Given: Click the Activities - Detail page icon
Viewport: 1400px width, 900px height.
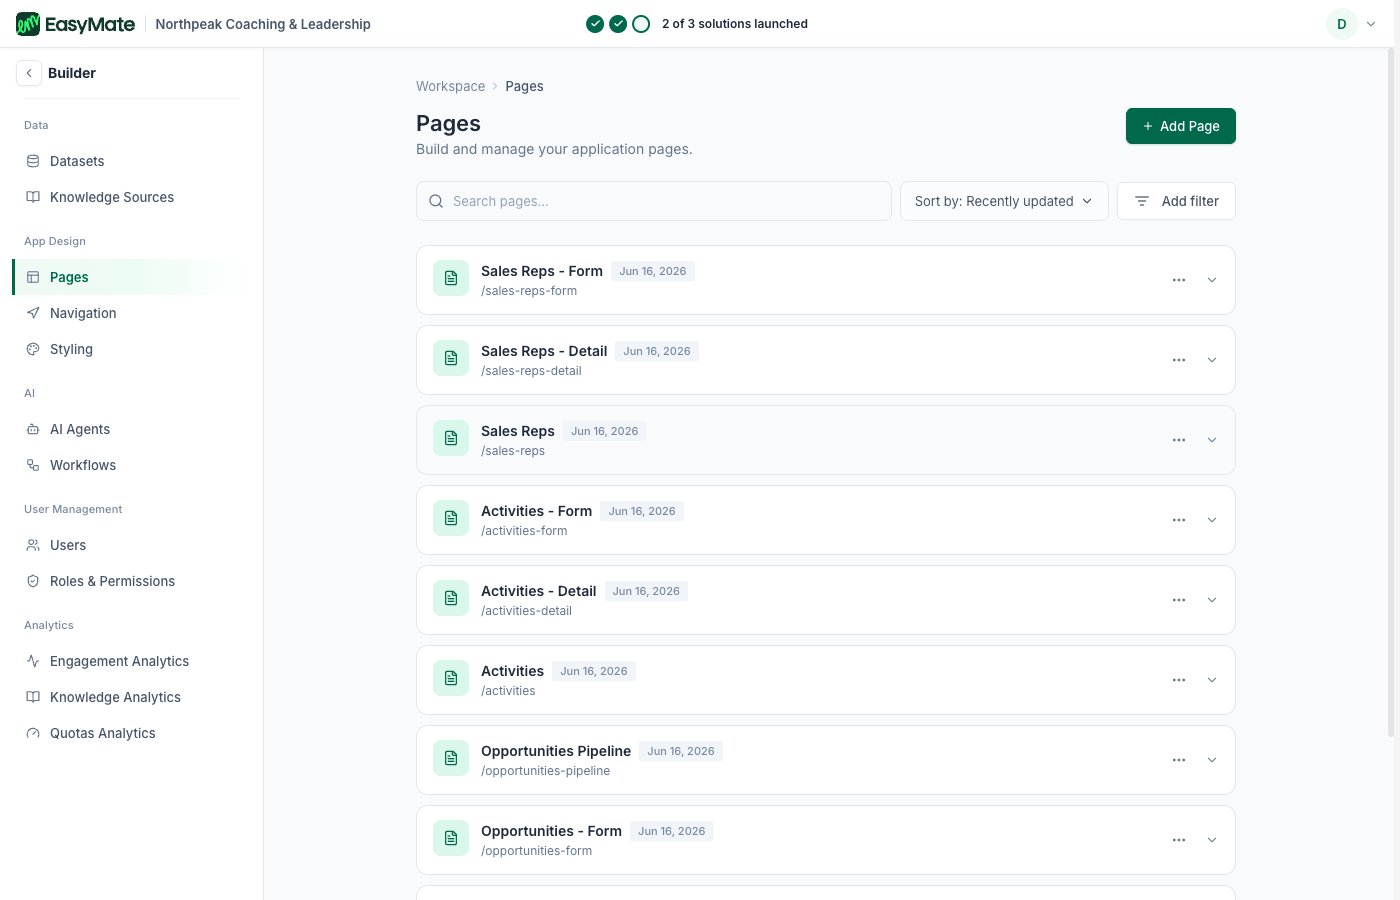Looking at the screenshot, I should coord(451,598).
